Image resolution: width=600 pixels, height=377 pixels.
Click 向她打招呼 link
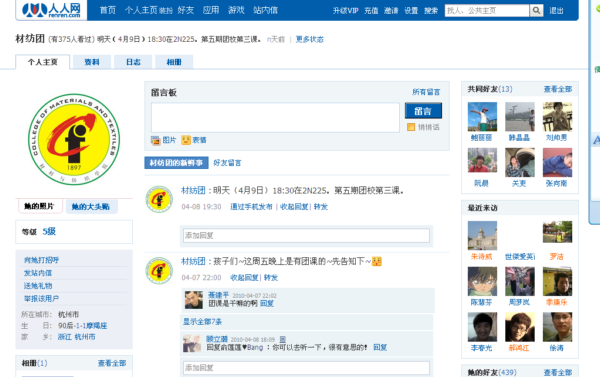click(x=41, y=260)
